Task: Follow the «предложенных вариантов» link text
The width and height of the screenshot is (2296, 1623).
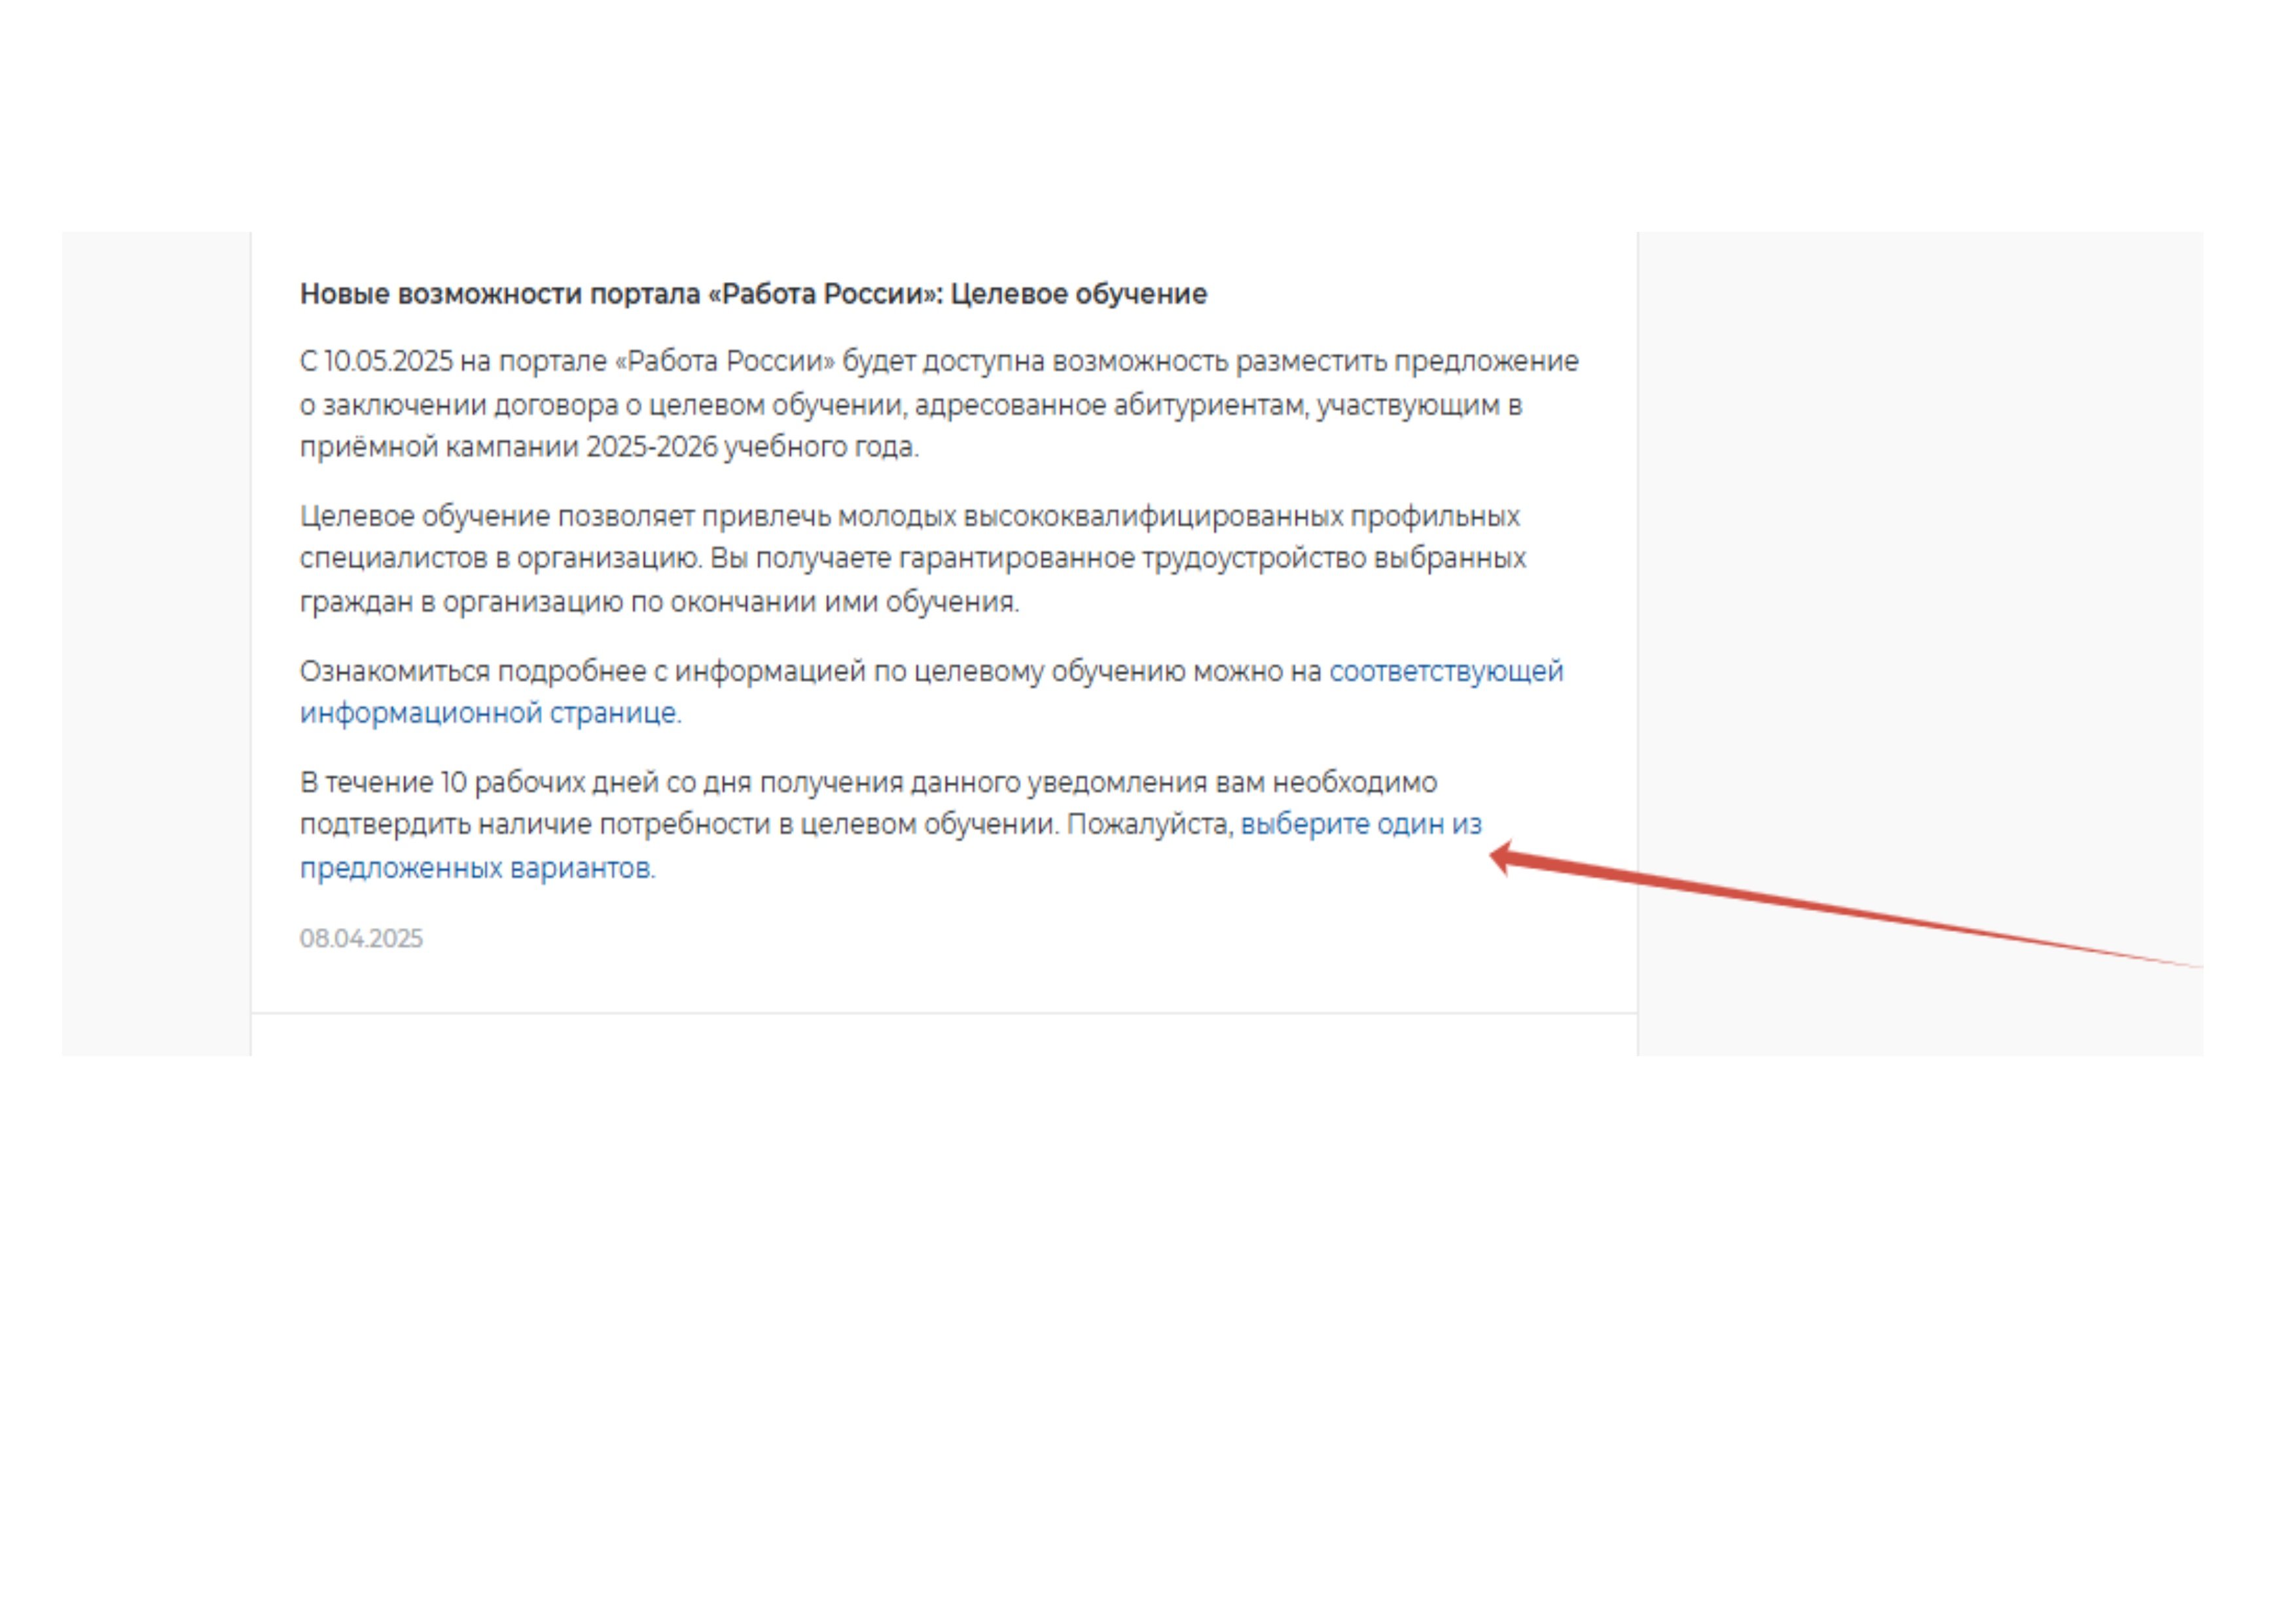Action: pyautogui.click(x=476, y=868)
